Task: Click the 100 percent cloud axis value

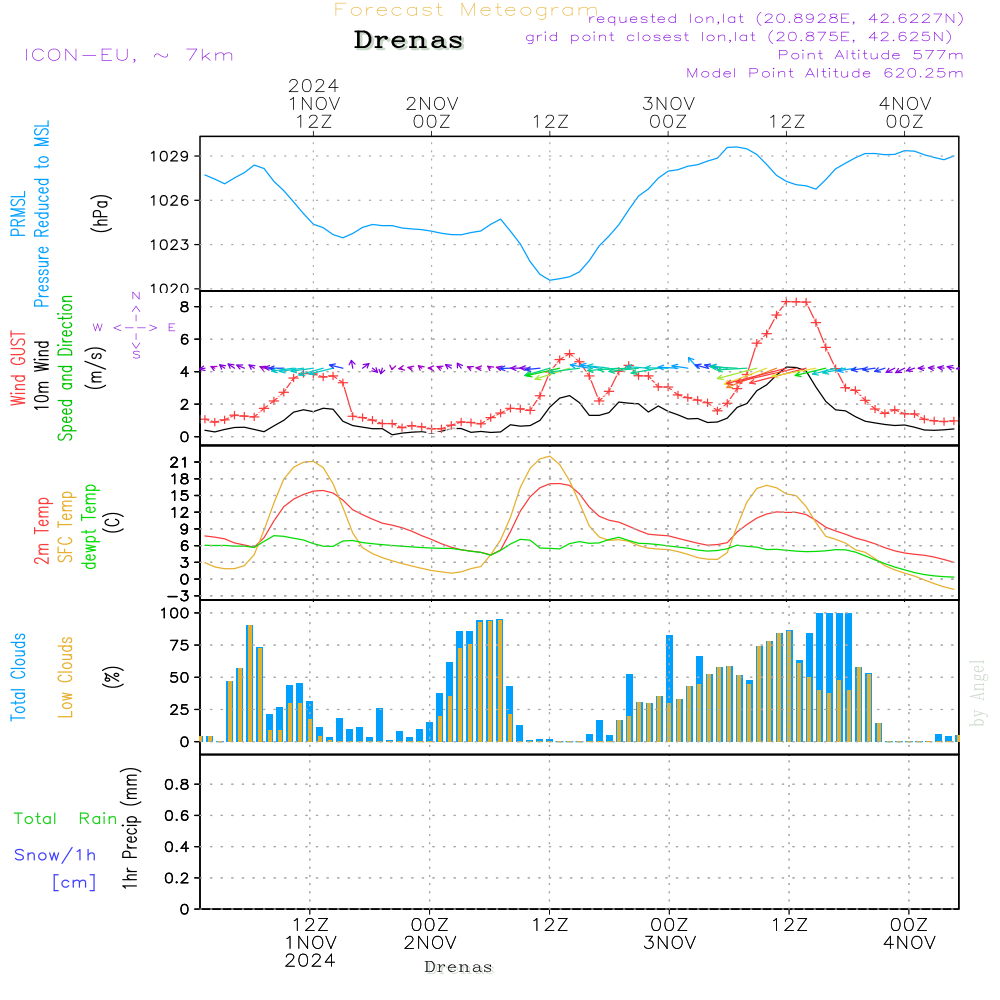Action: pos(174,613)
